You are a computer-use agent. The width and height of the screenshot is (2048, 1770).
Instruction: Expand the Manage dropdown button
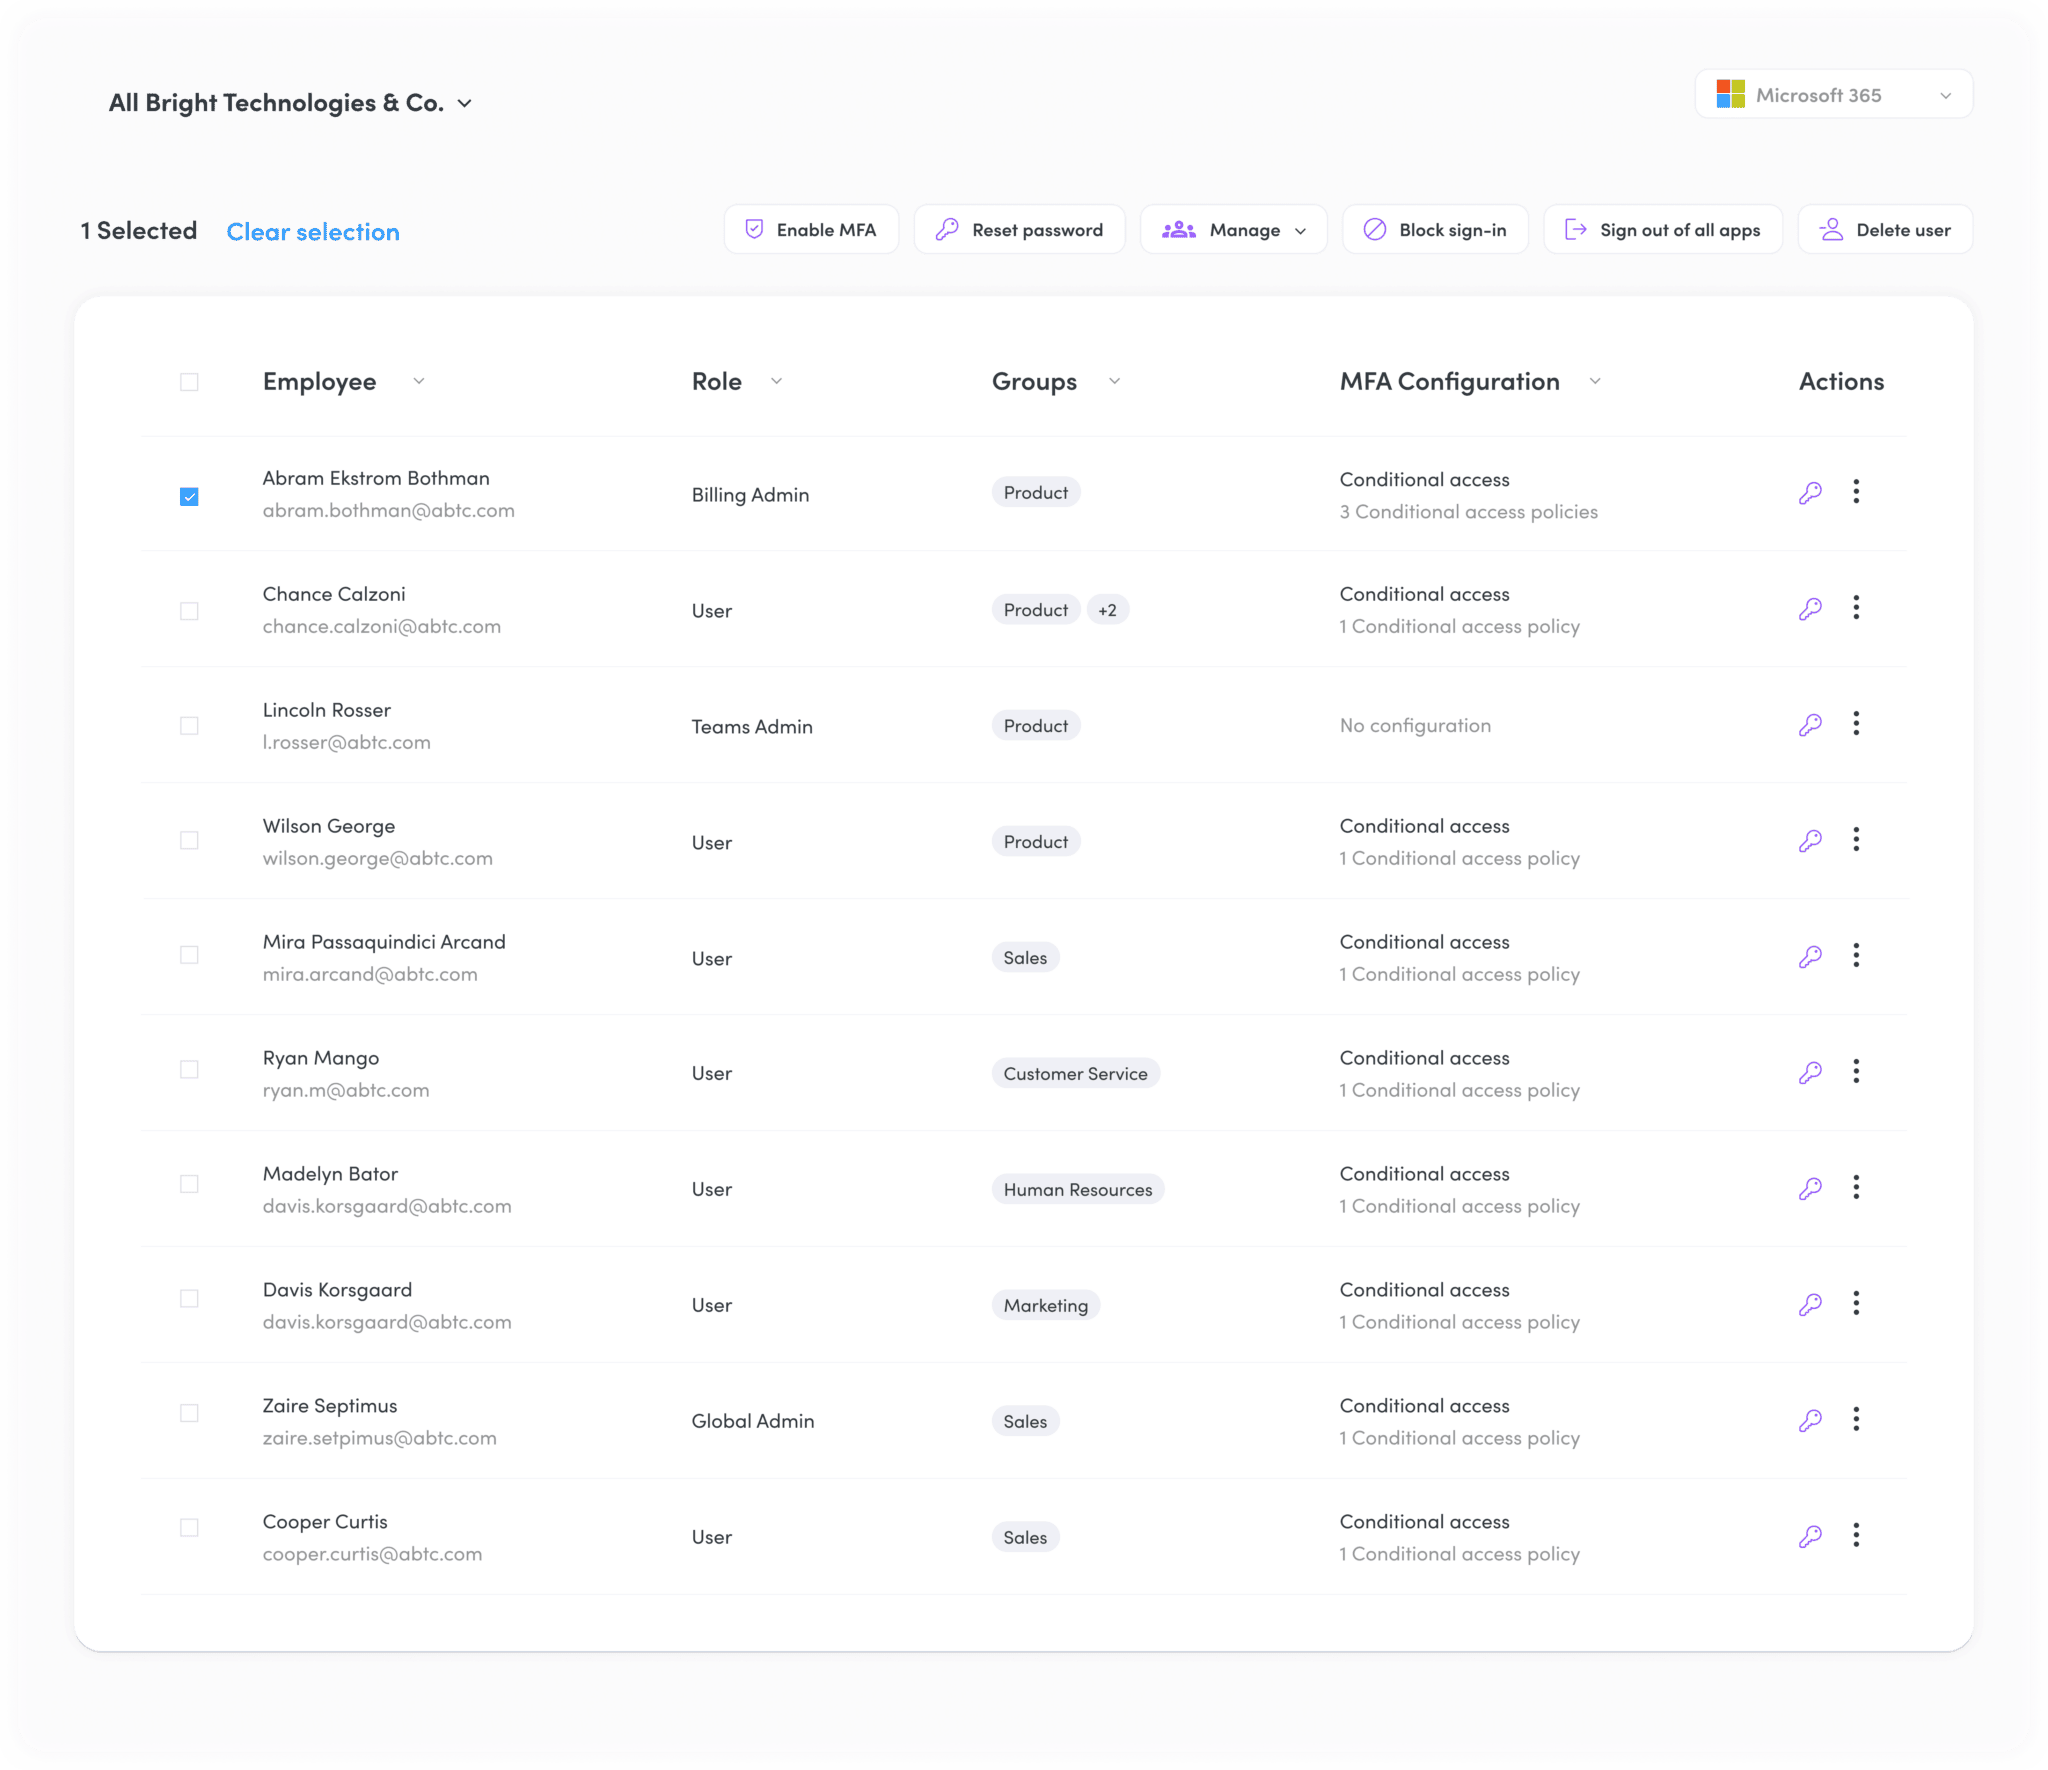[x=1233, y=230]
